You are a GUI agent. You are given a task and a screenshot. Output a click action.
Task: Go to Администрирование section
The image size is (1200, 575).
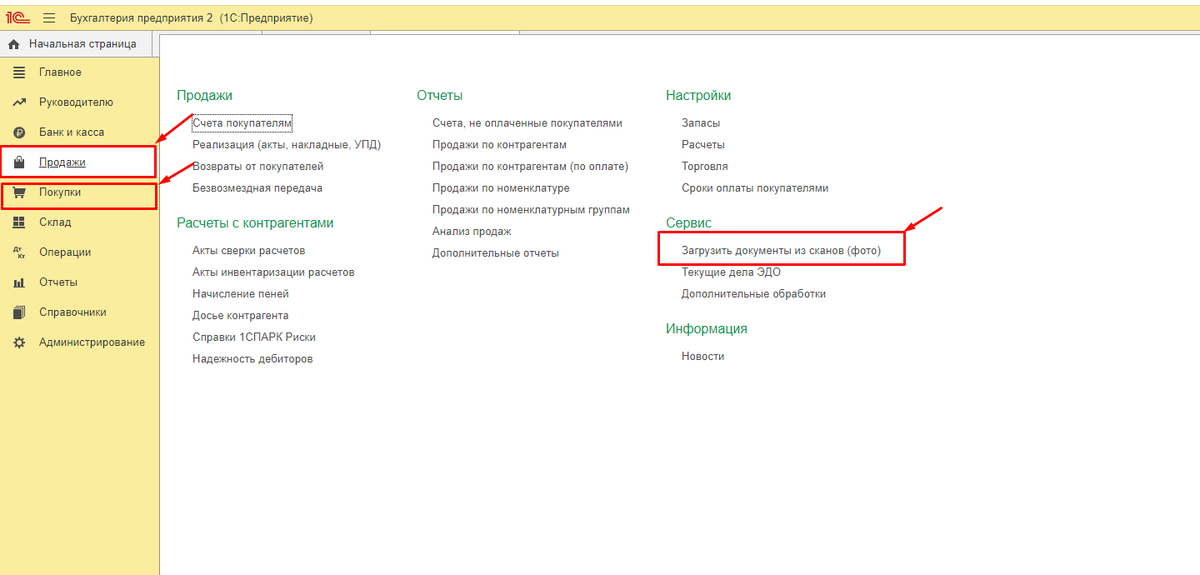(92, 342)
